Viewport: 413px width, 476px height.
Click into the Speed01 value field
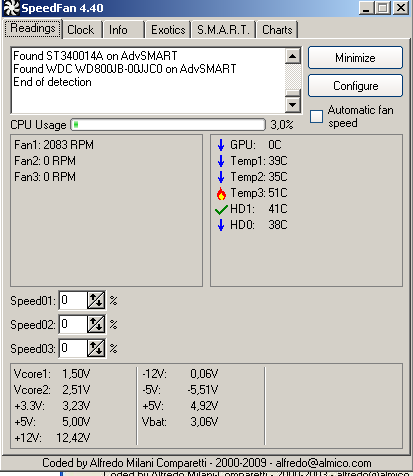click(x=73, y=301)
